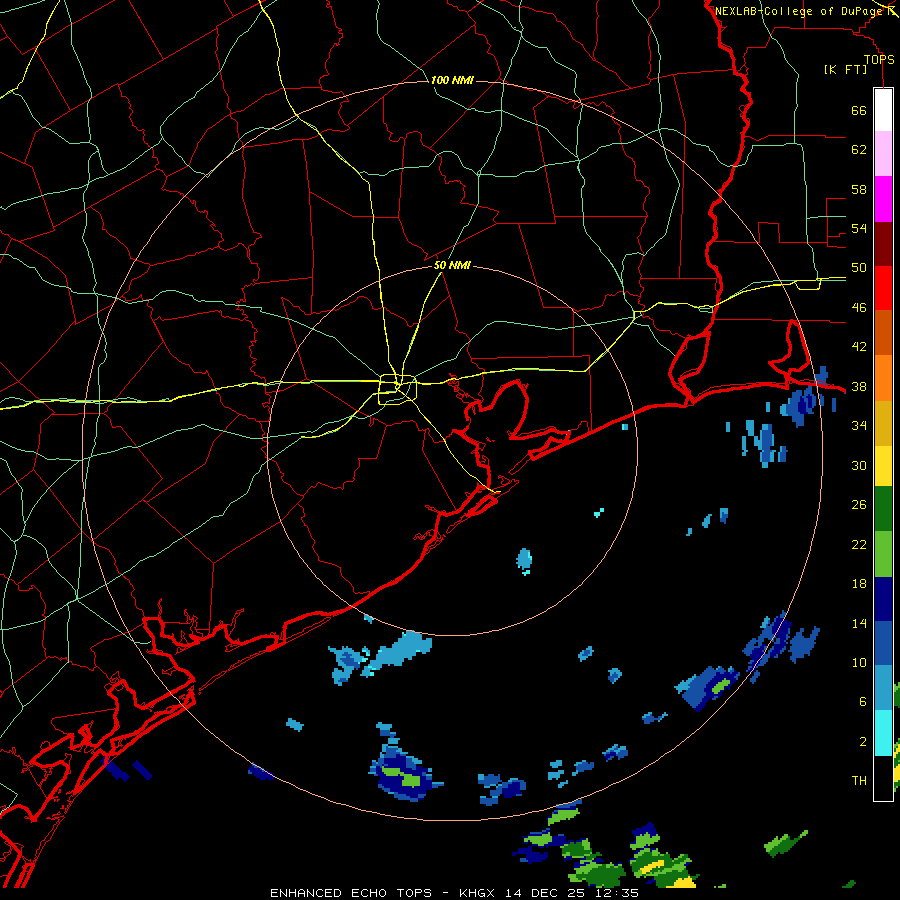Screen dimensions: 900x900
Task: Click the "[K FT]" legend units label
Action: click(x=845, y=69)
